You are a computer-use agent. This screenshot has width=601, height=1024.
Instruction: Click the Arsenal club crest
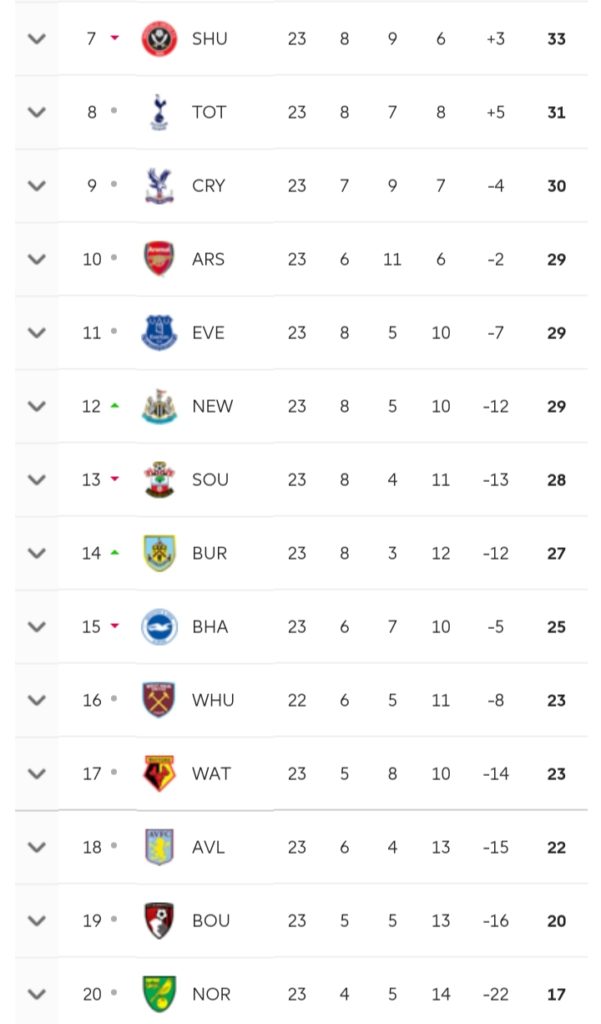159,259
